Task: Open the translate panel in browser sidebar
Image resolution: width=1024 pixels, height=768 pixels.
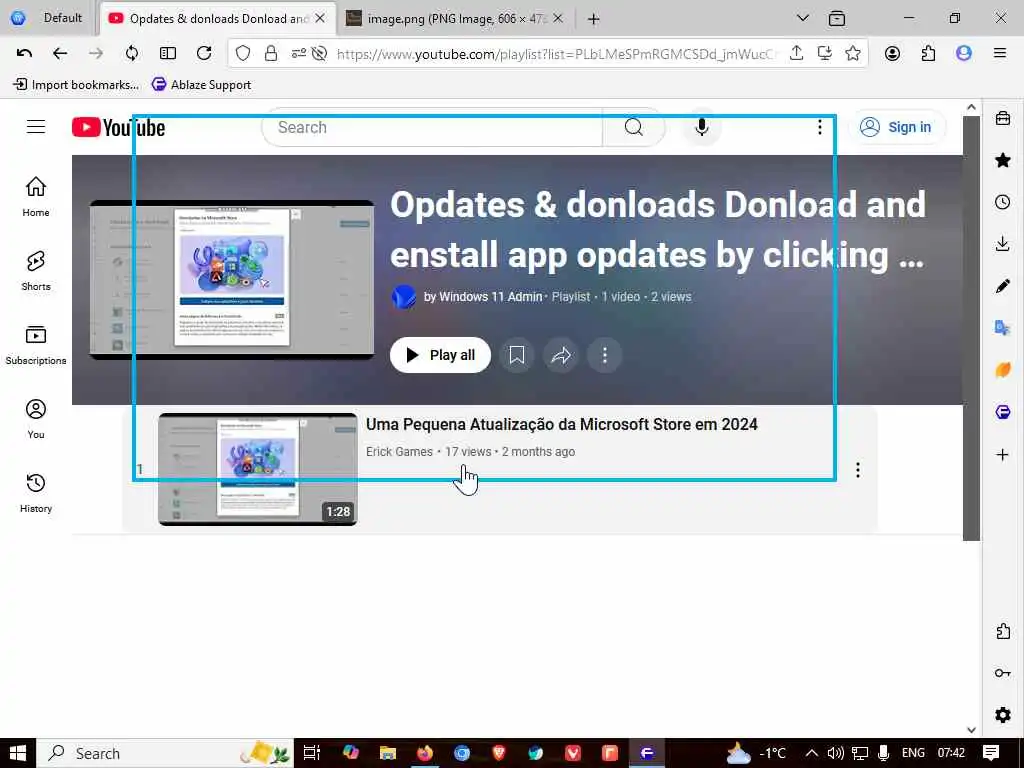Action: [x=1003, y=327]
